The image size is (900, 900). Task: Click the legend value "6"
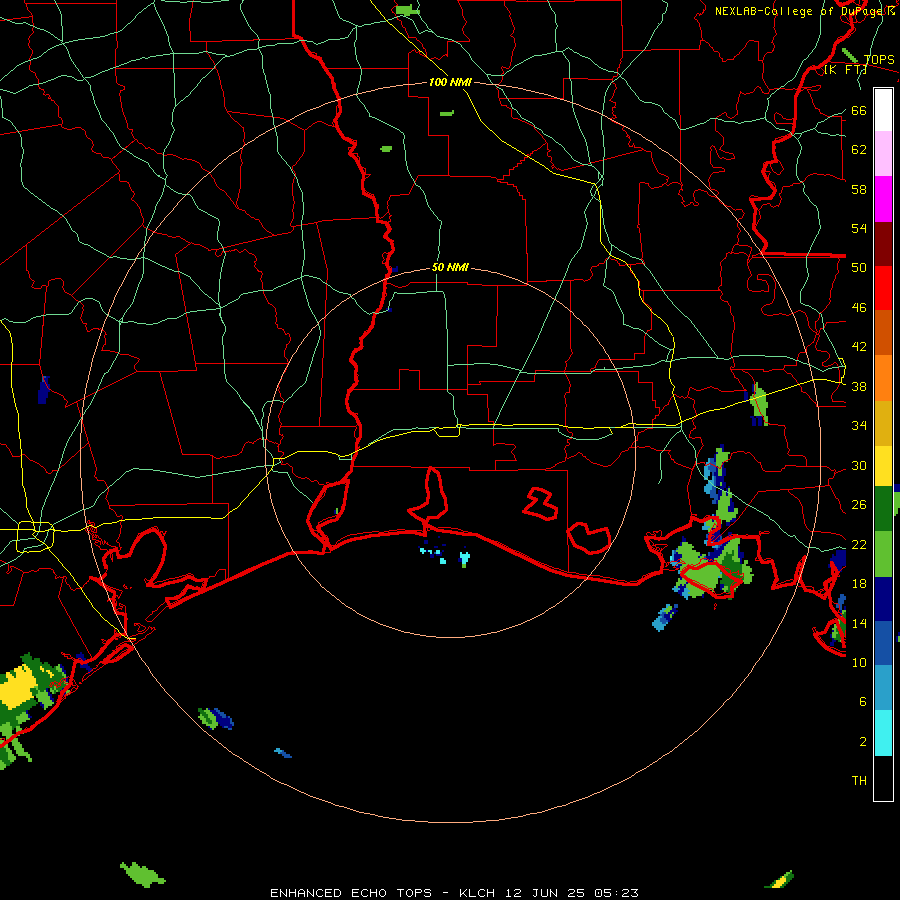pyautogui.click(x=863, y=702)
